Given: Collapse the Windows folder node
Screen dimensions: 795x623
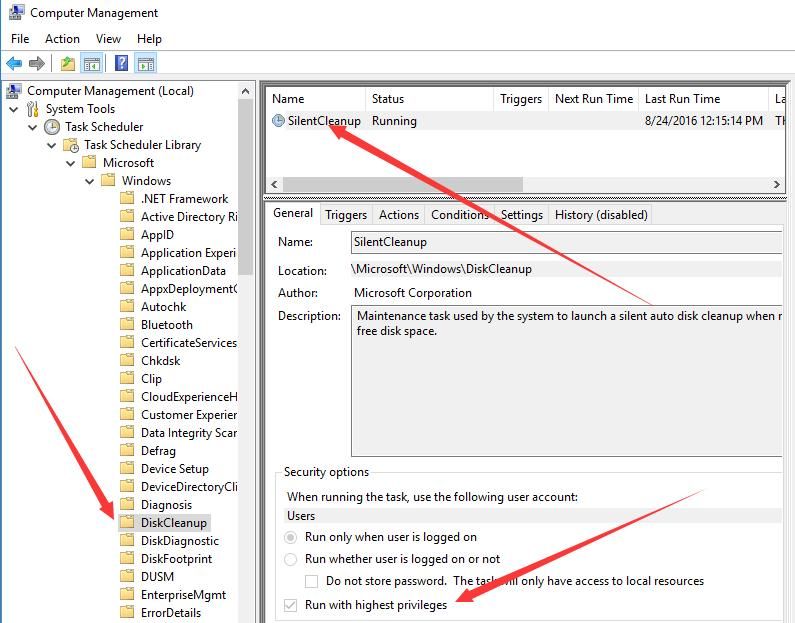Looking at the screenshot, I should 90,181.
